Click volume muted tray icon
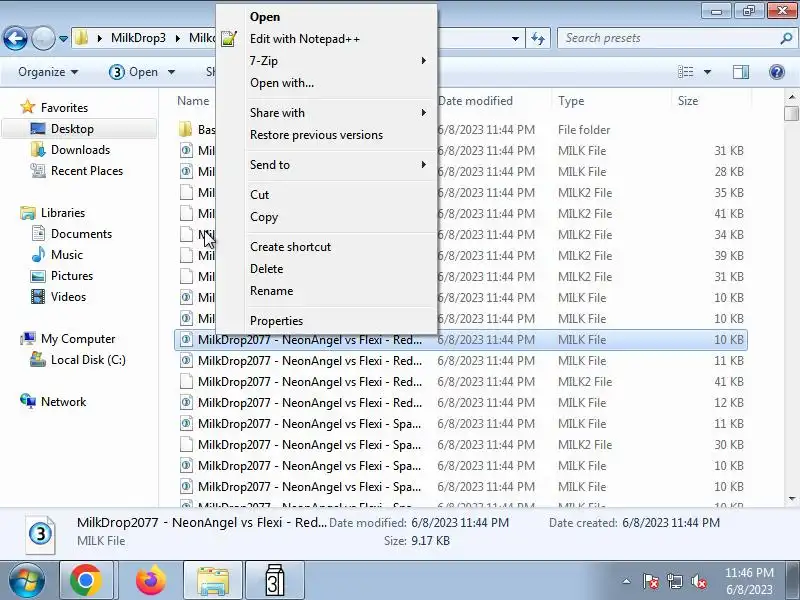 (x=698, y=581)
